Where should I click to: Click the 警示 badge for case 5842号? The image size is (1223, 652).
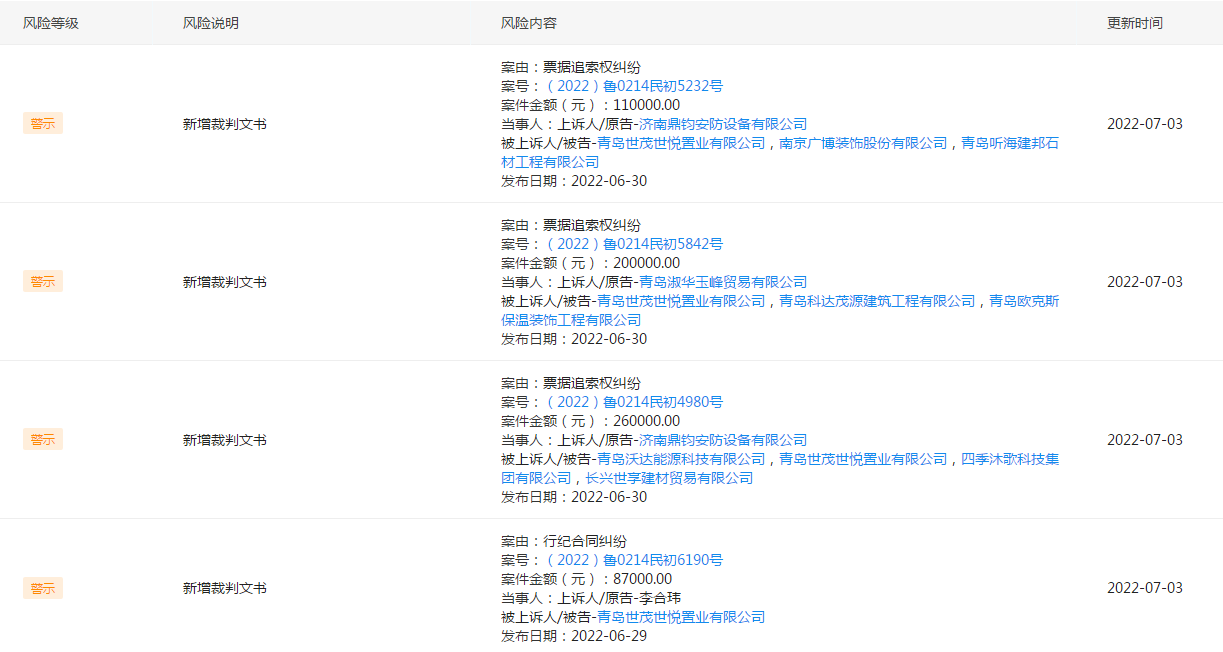43,282
